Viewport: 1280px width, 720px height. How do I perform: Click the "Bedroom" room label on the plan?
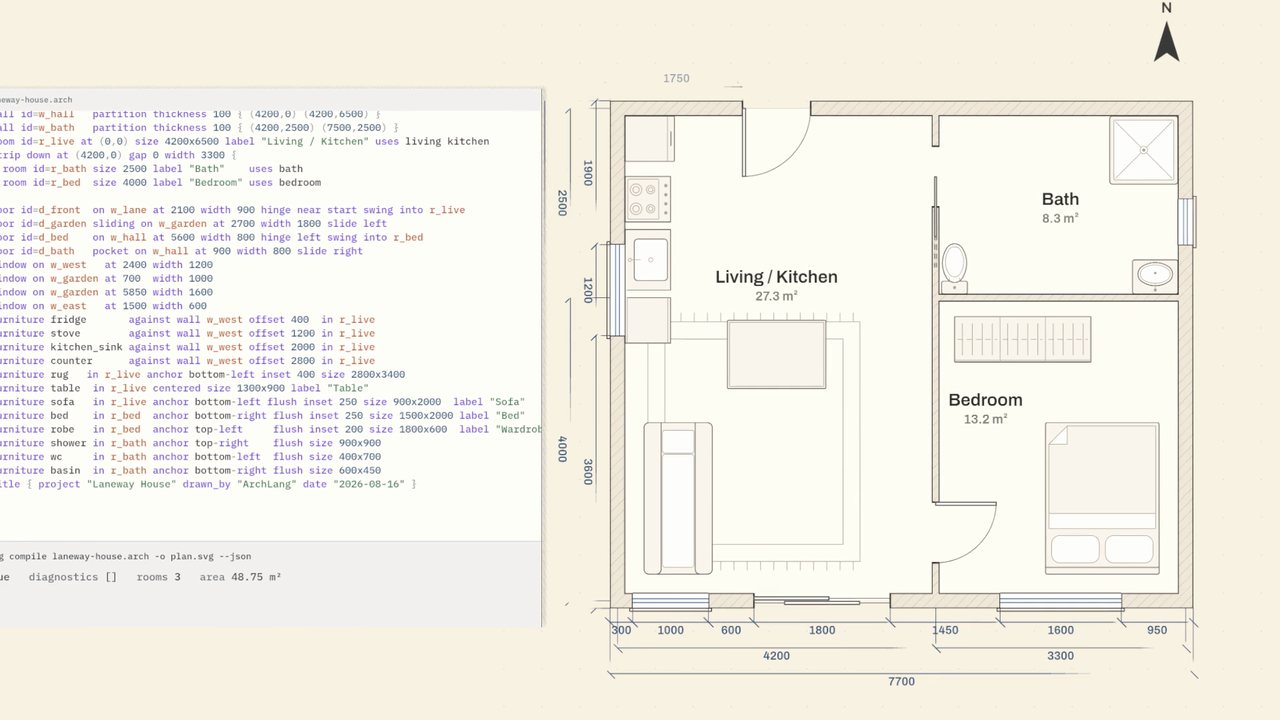click(x=985, y=400)
